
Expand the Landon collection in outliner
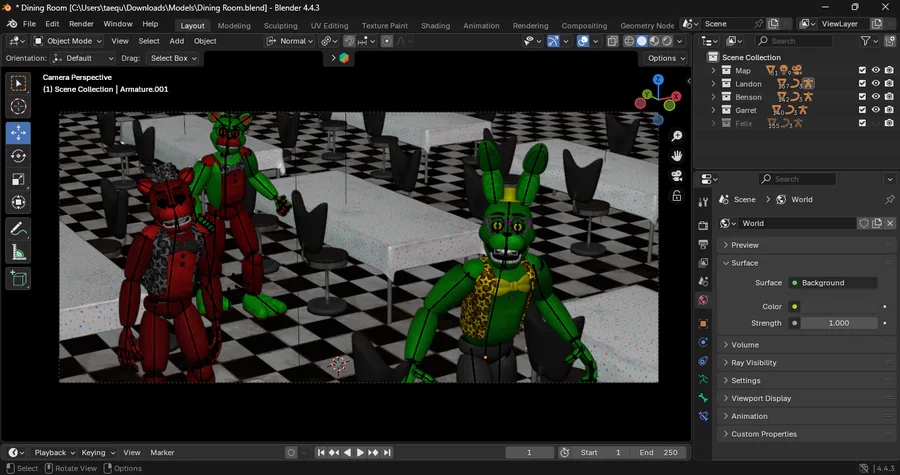[713, 84]
